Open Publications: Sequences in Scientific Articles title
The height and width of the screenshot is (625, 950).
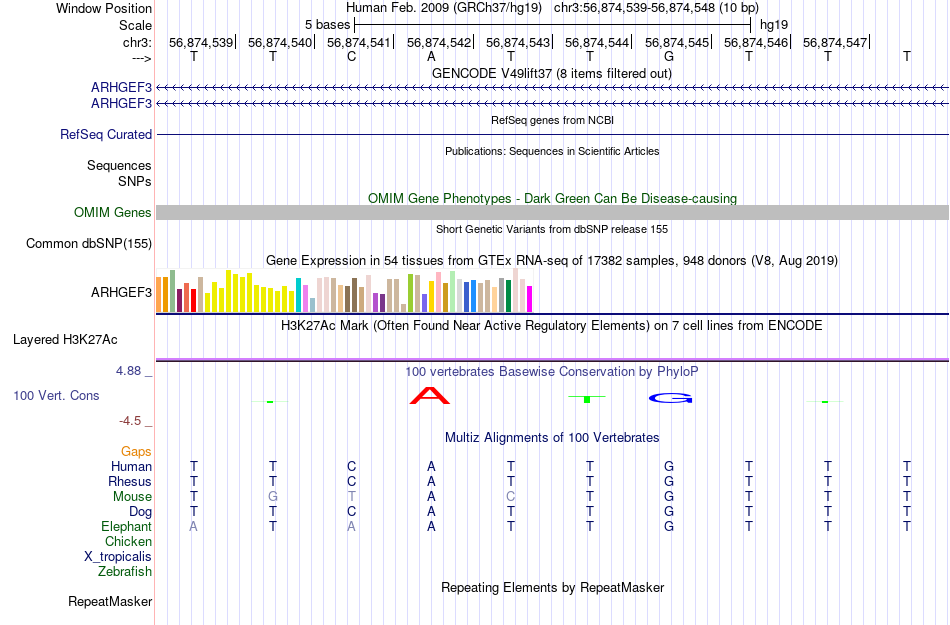552,151
